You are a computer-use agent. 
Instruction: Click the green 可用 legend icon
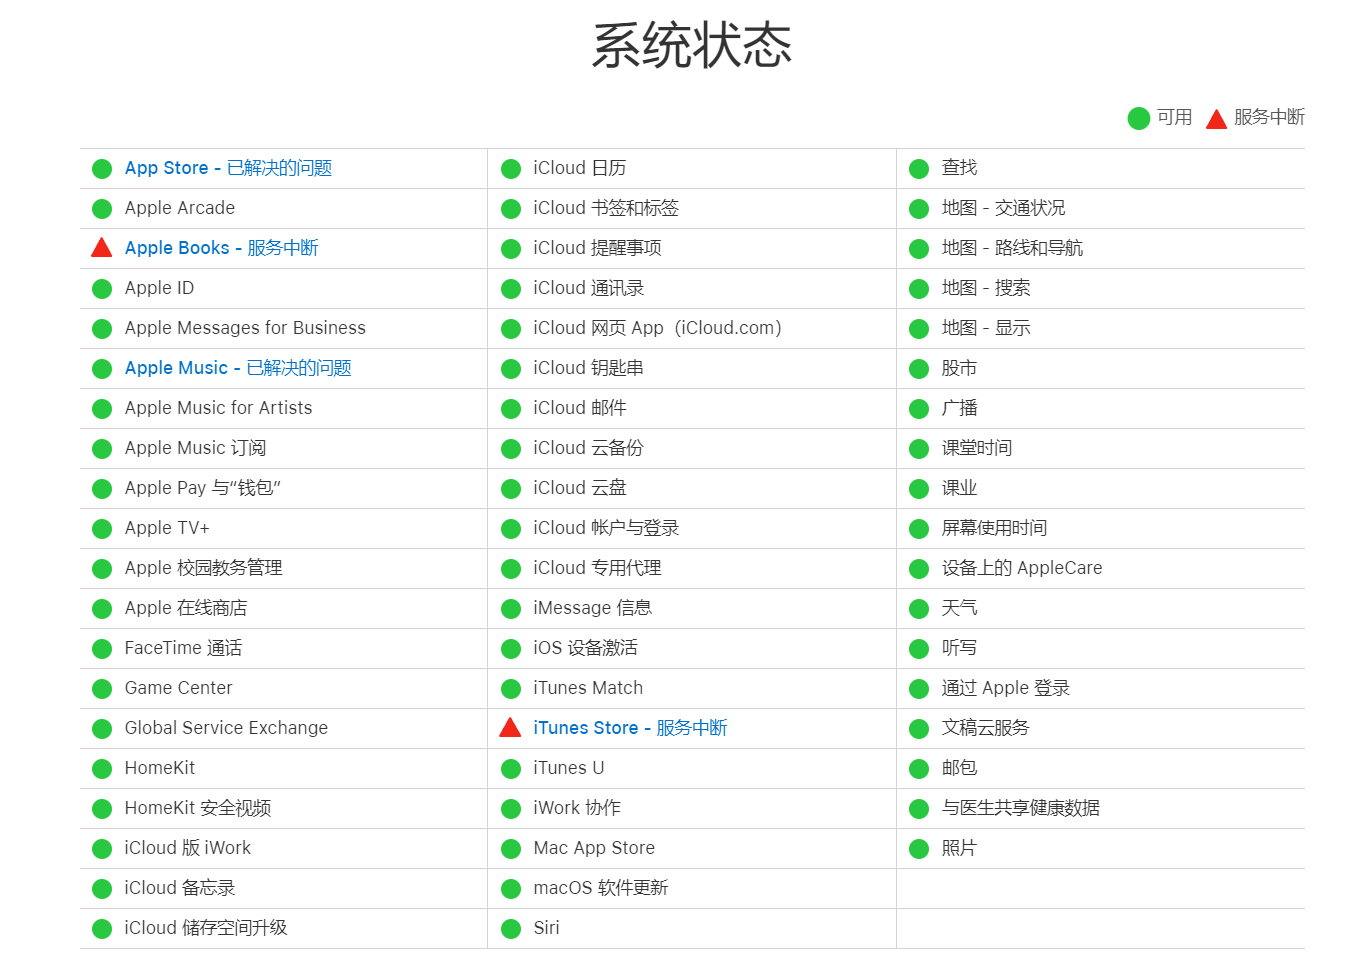[x=1138, y=119]
